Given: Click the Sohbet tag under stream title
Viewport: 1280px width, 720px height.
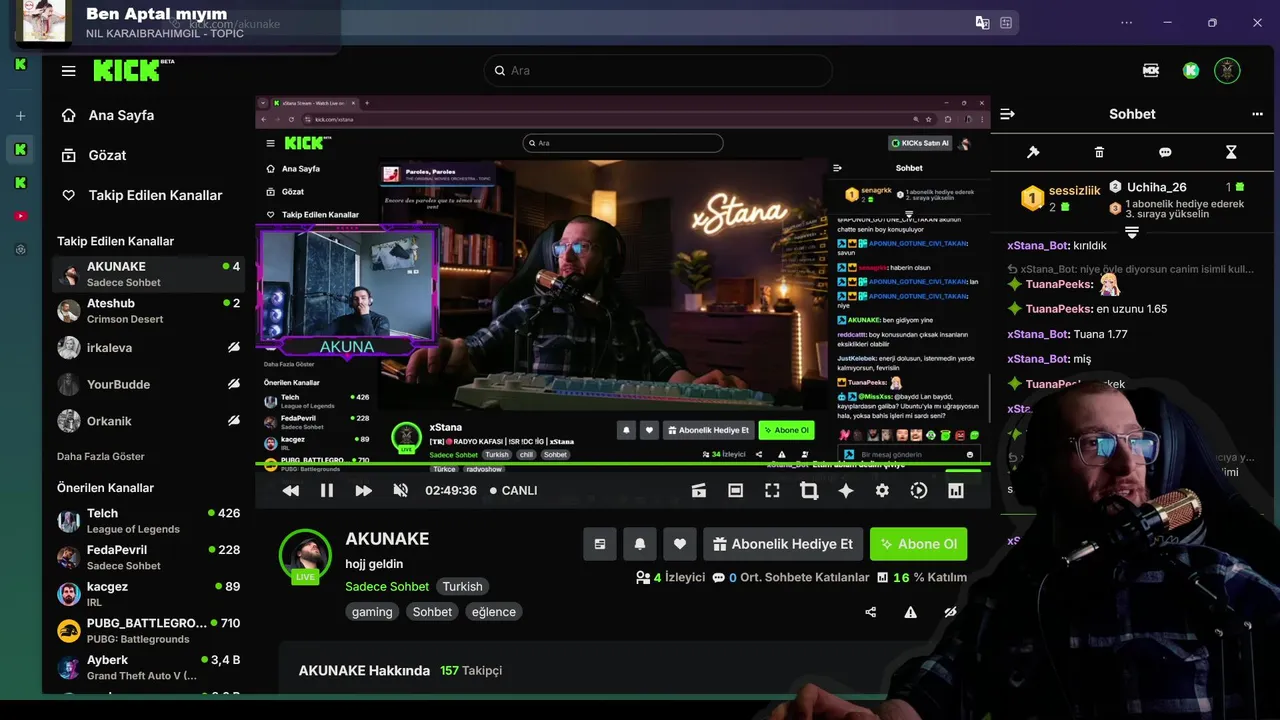Looking at the screenshot, I should 432,612.
